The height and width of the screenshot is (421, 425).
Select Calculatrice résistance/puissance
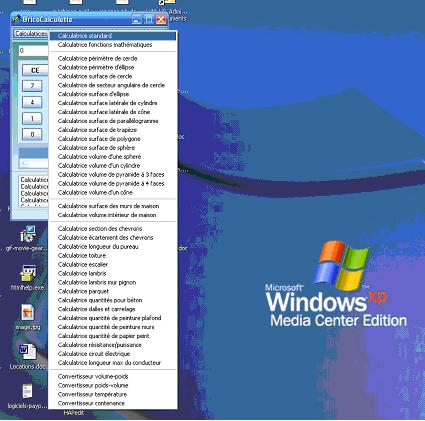(113, 345)
